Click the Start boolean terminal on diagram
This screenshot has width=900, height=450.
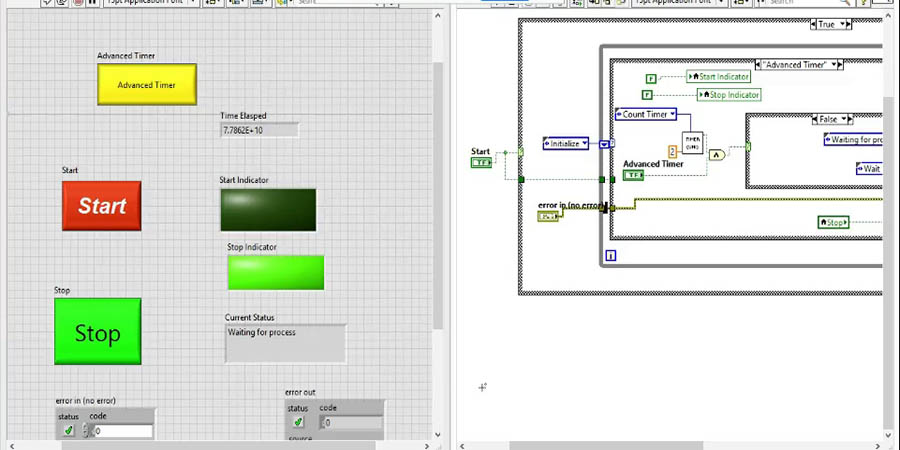point(482,162)
